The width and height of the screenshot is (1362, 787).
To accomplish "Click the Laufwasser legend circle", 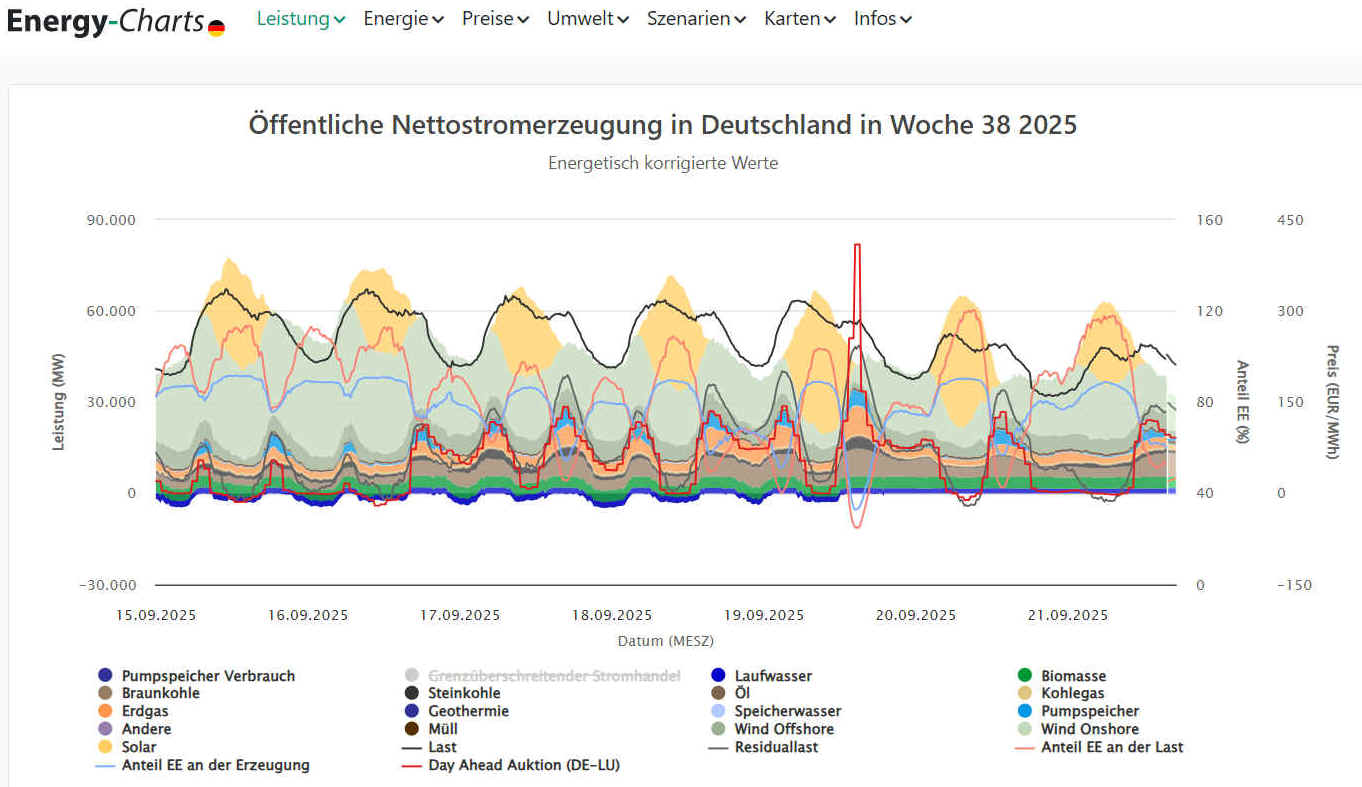I will [718, 676].
